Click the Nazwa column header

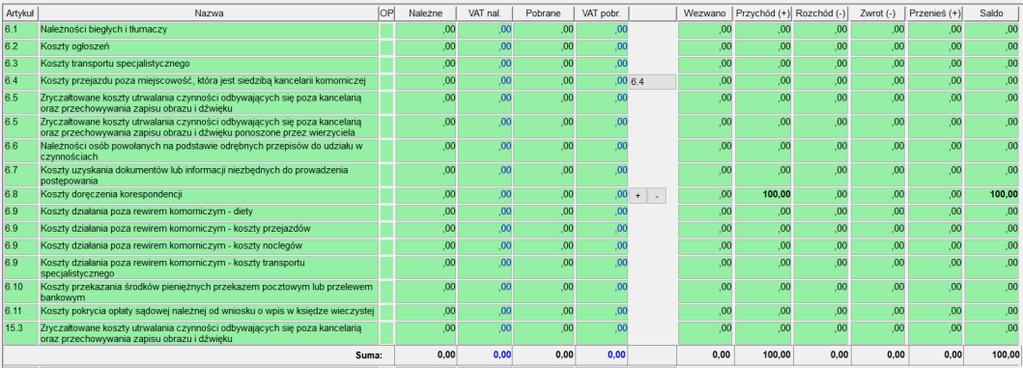[208, 13]
